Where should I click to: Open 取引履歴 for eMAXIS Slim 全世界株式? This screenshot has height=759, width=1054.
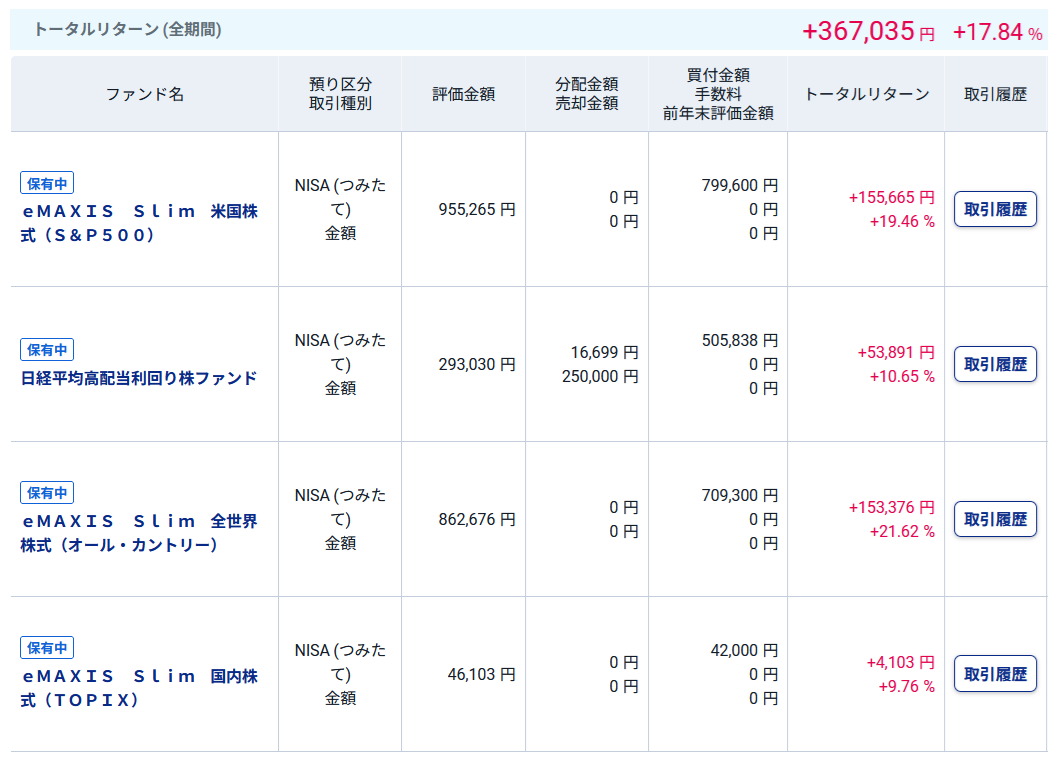click(995, 519)
